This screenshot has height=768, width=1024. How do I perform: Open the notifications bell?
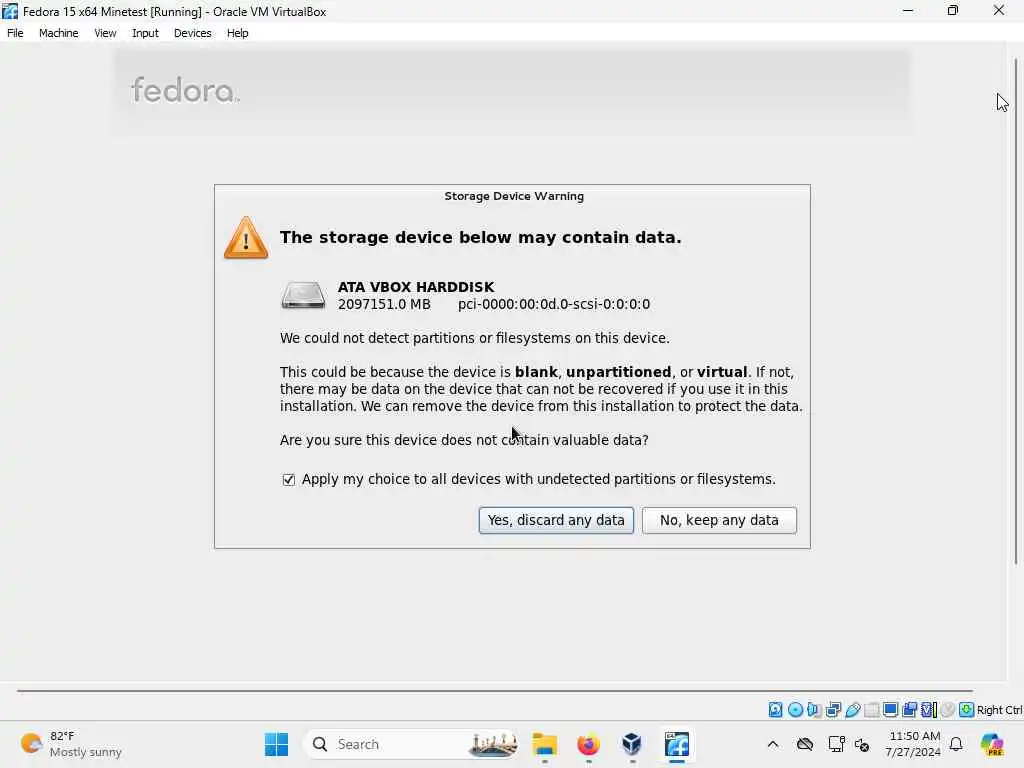(x=956, y=744)
